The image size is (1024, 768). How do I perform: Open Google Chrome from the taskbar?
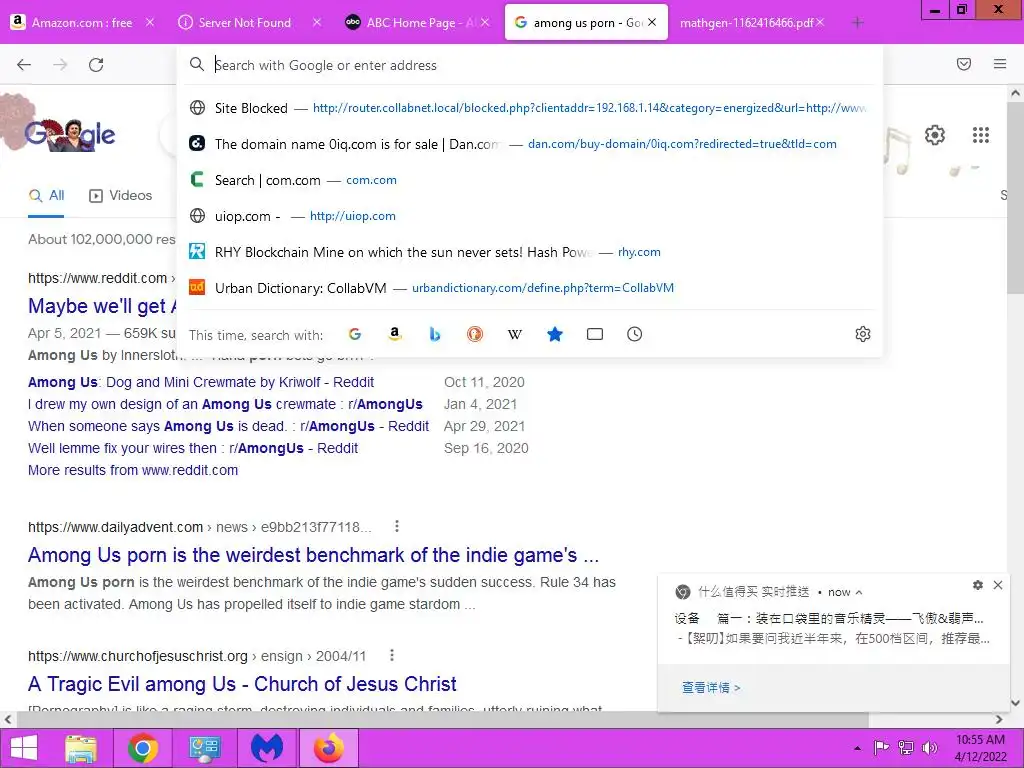point(142,748)
